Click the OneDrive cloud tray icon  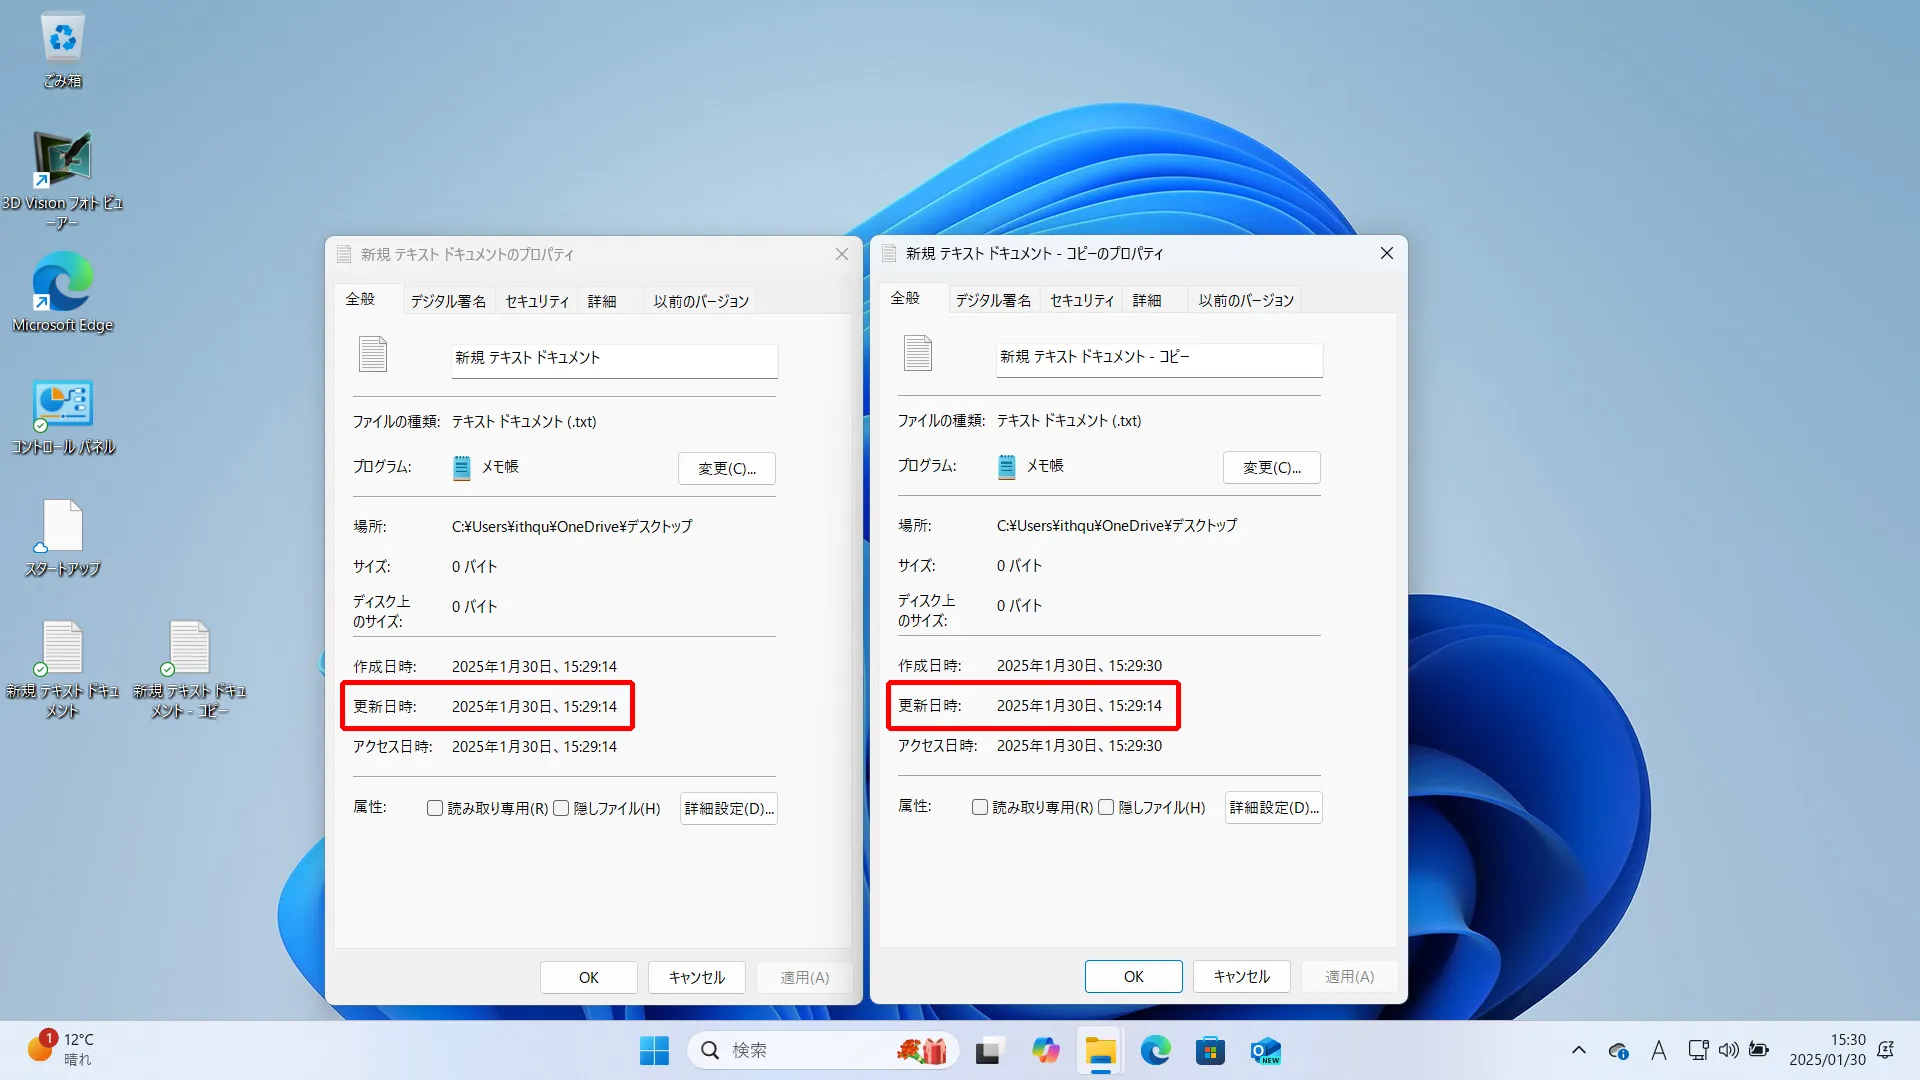(x=1619, y=1050)
